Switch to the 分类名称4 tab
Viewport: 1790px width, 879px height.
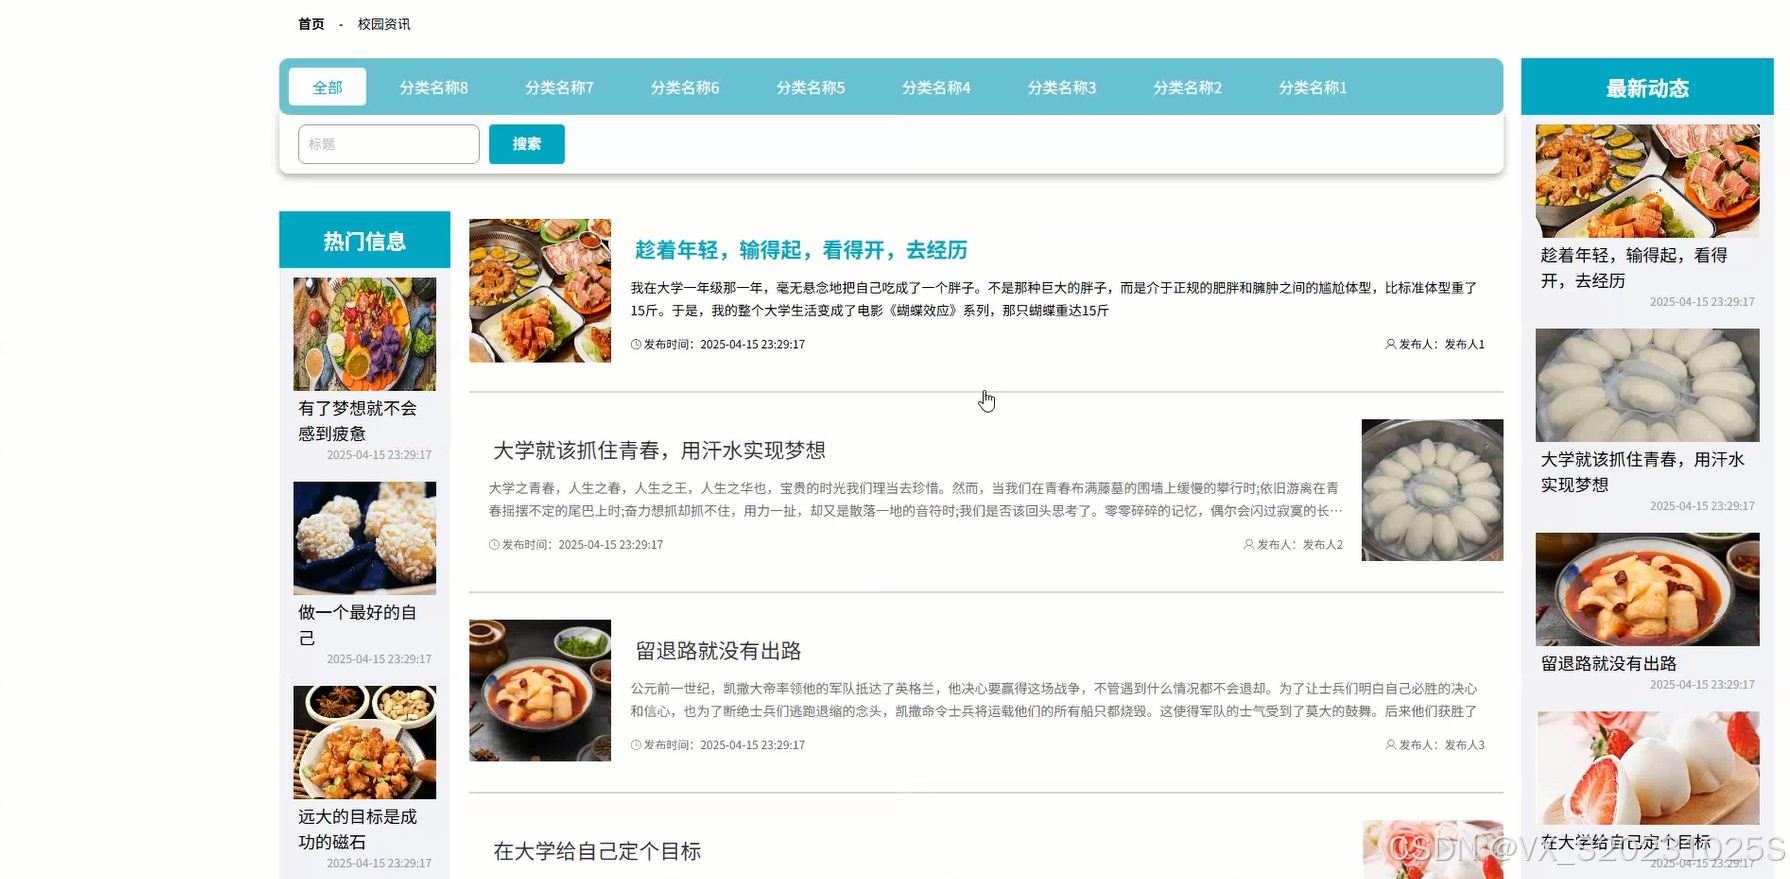936,87
